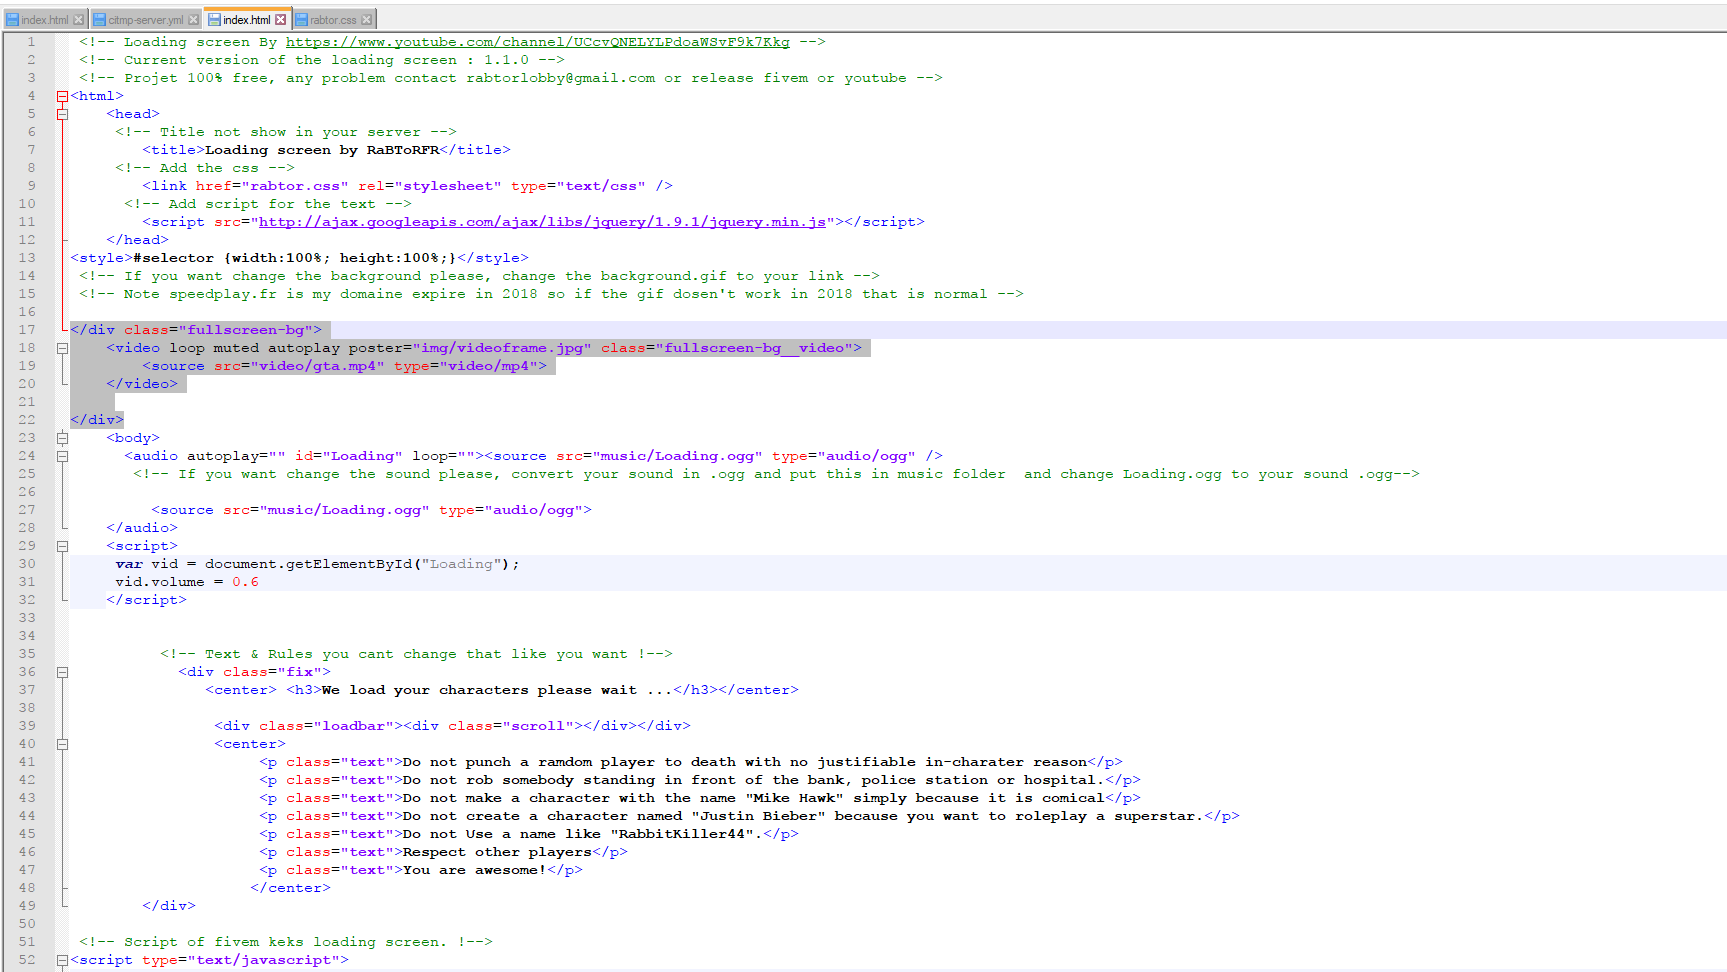
Task: Place cursor on "rabtor.css" href value
Action: [295, 186]
